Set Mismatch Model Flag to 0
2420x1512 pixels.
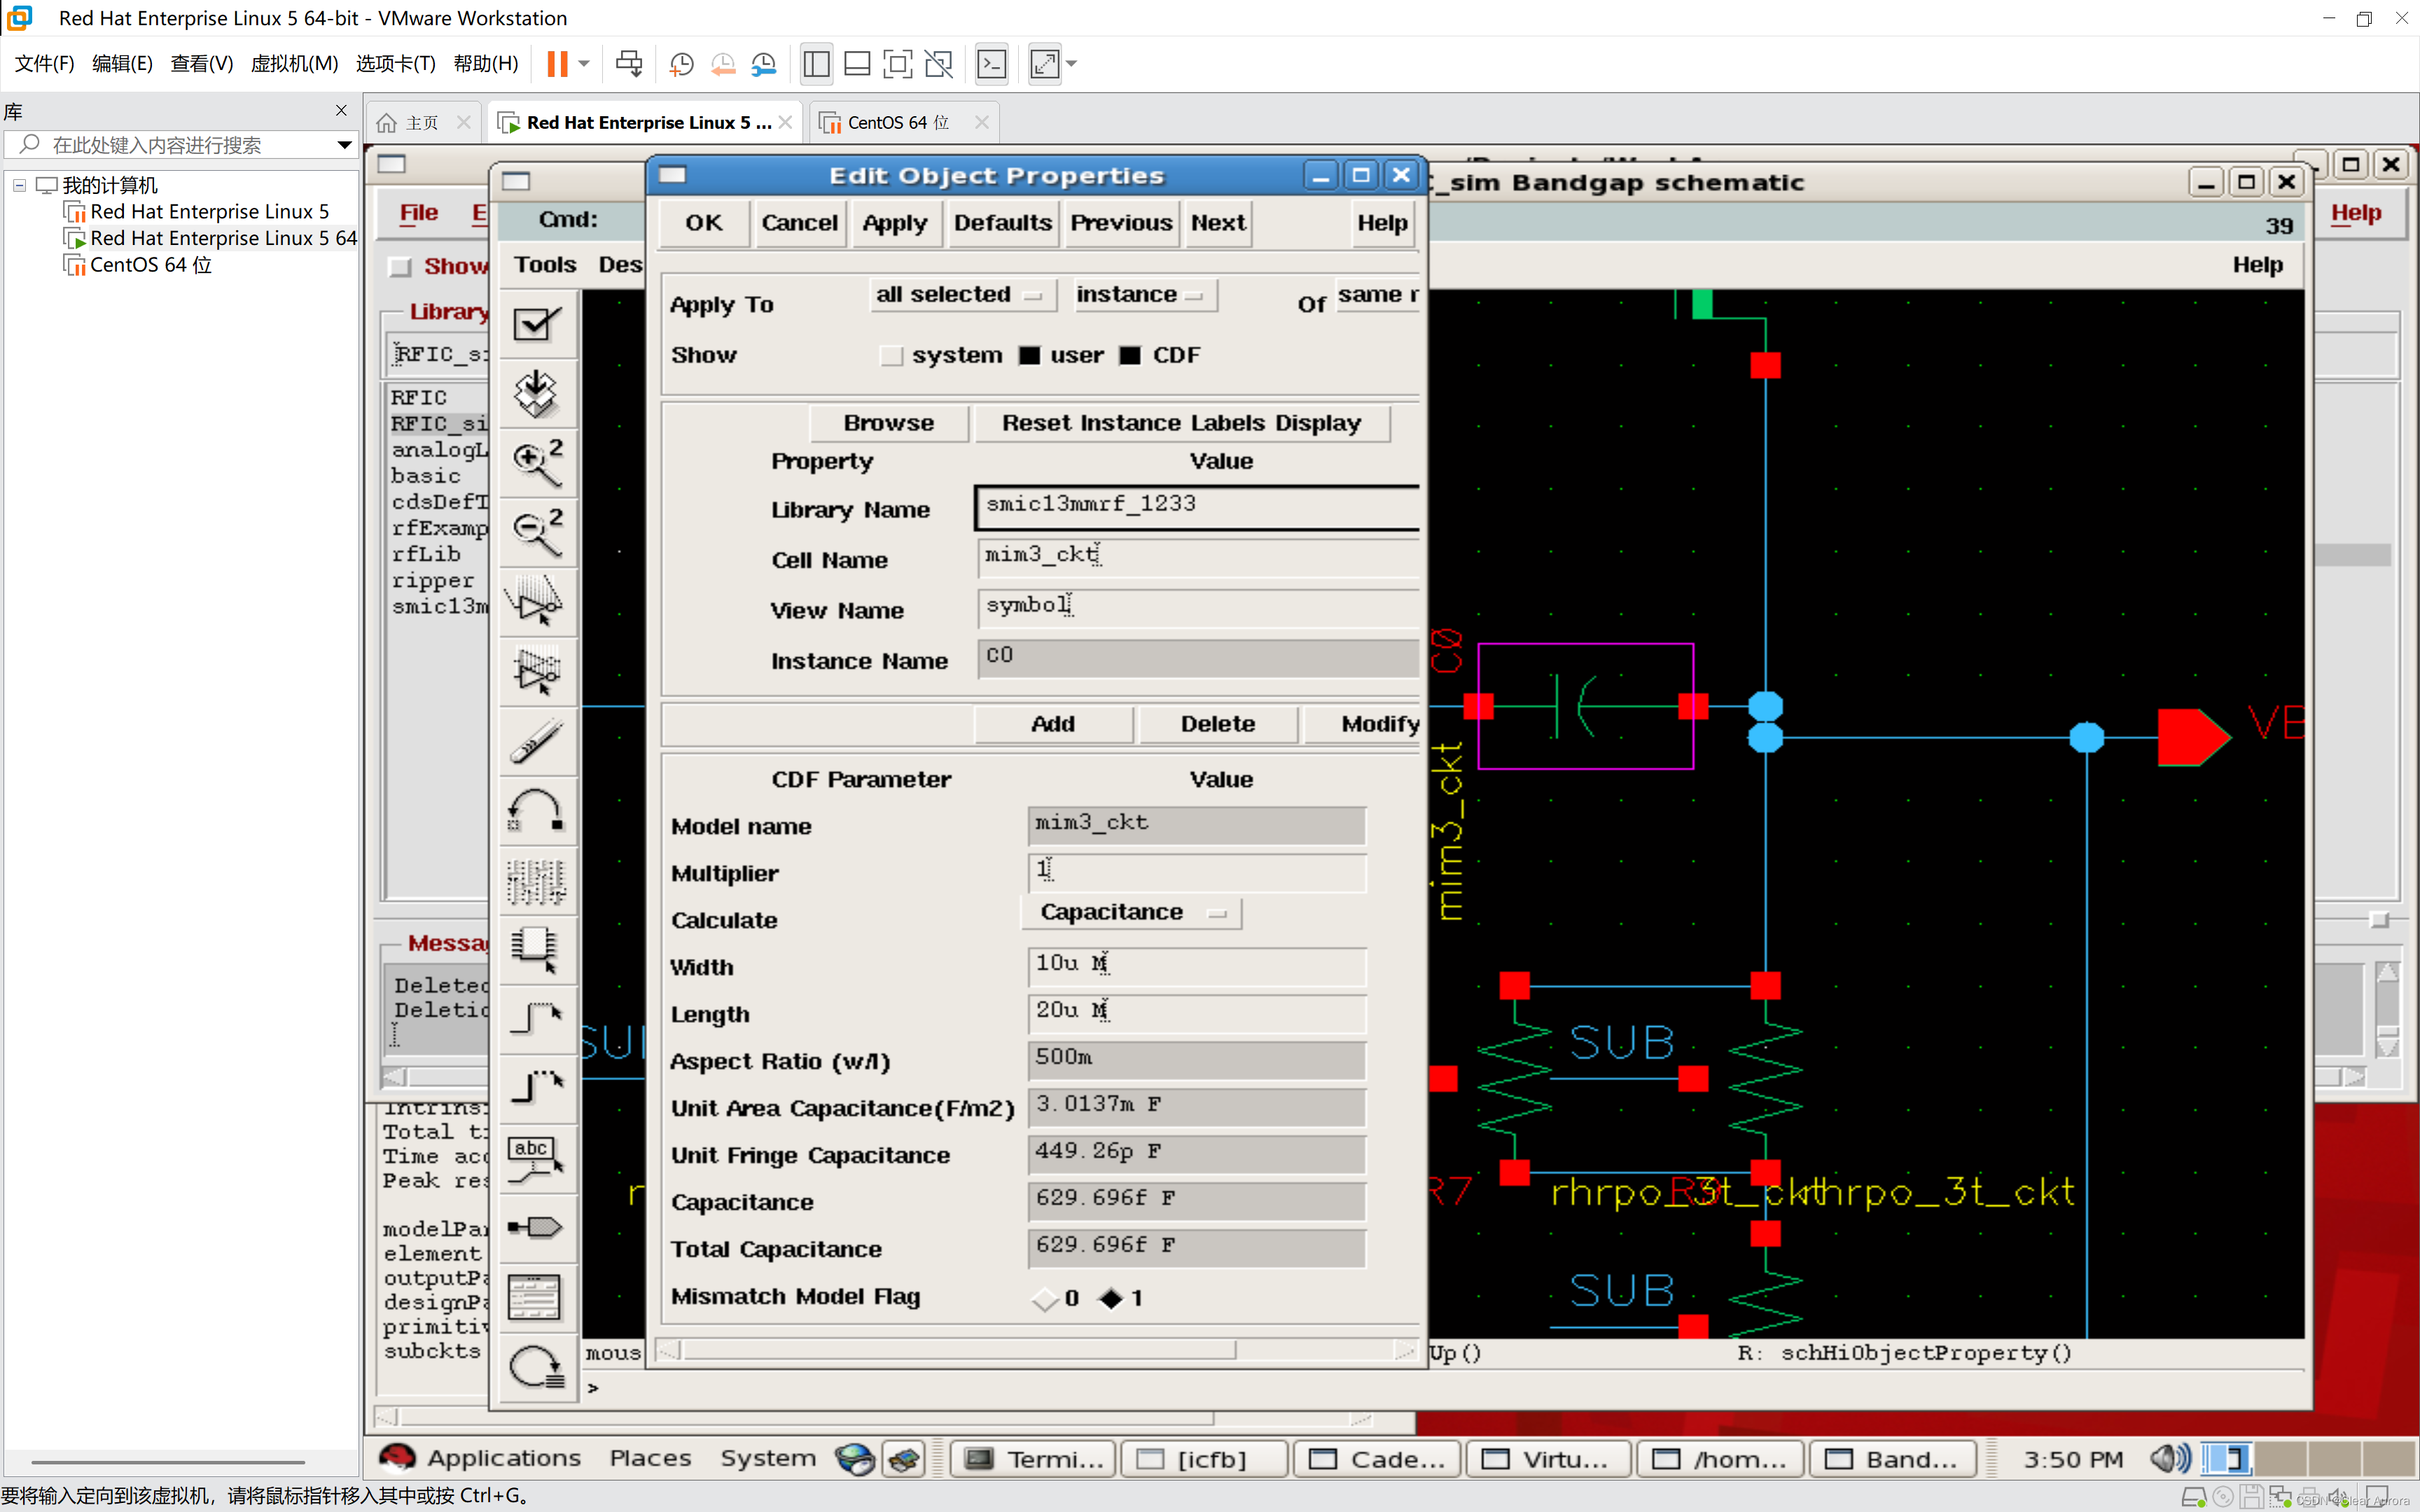(1045, 1298)
